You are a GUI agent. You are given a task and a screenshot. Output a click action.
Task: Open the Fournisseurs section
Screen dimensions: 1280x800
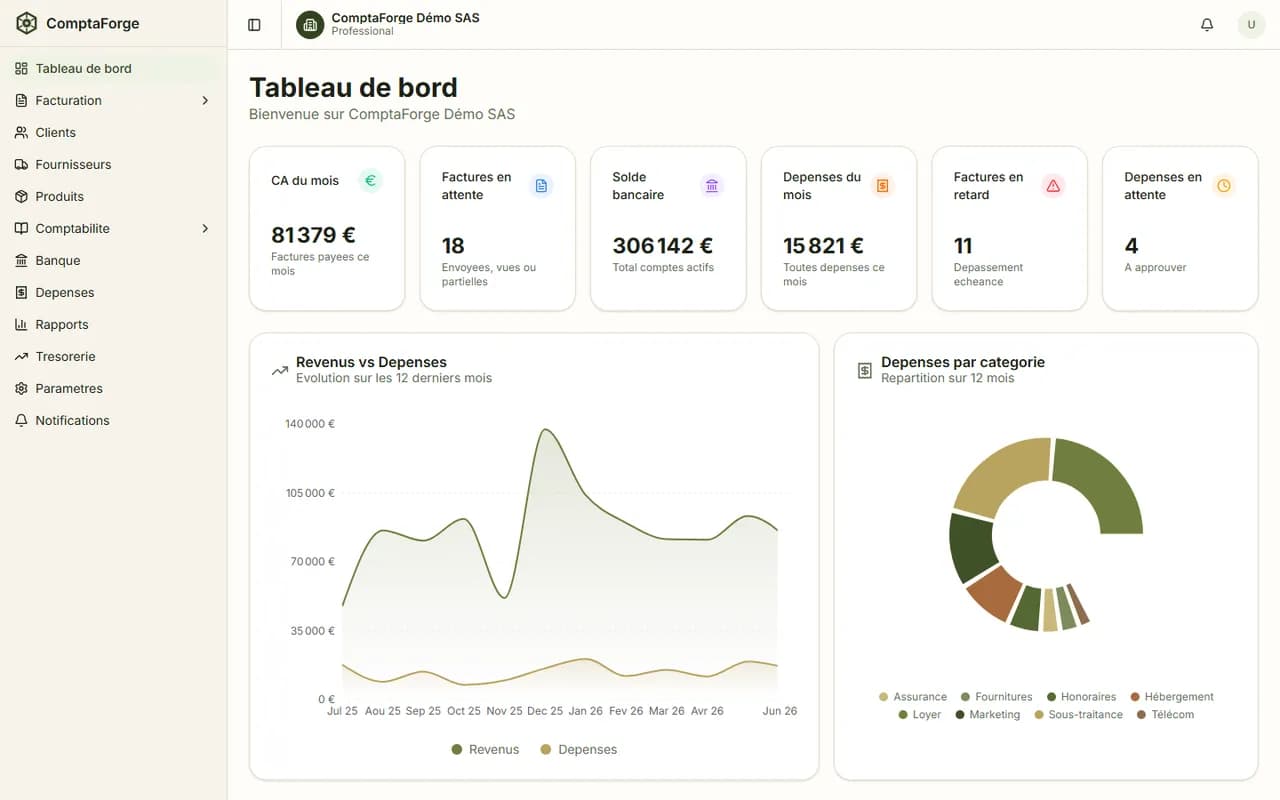tap(113, 165)
